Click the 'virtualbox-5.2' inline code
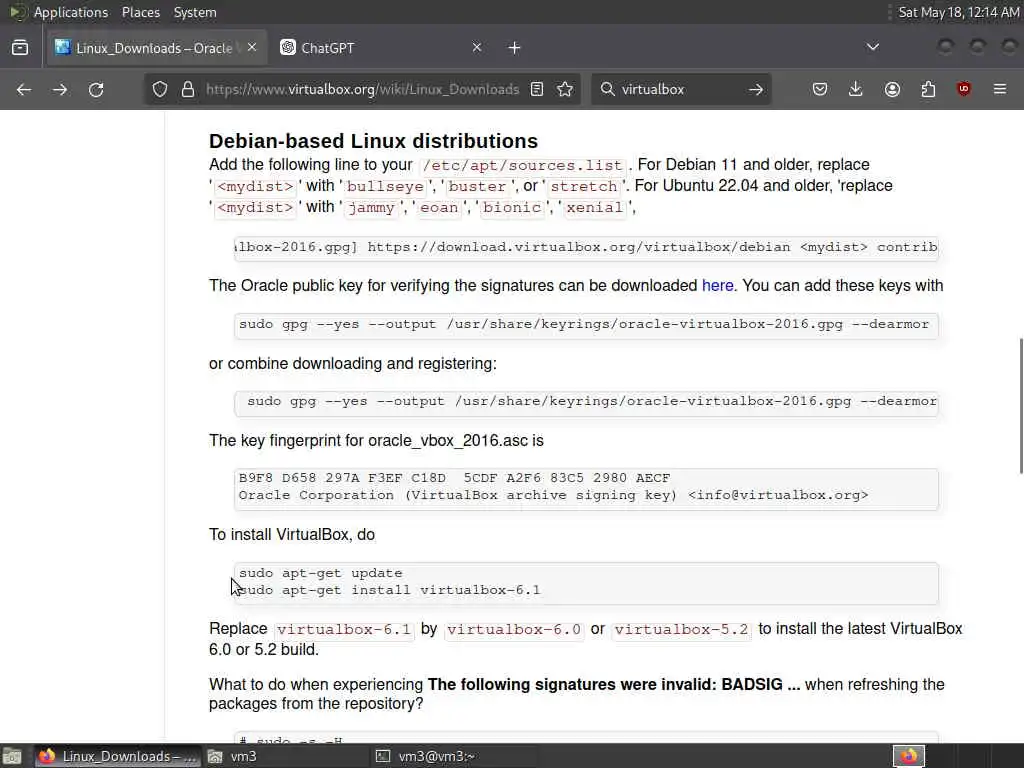The image size is (1024, 768). click(x=681, y=630)
